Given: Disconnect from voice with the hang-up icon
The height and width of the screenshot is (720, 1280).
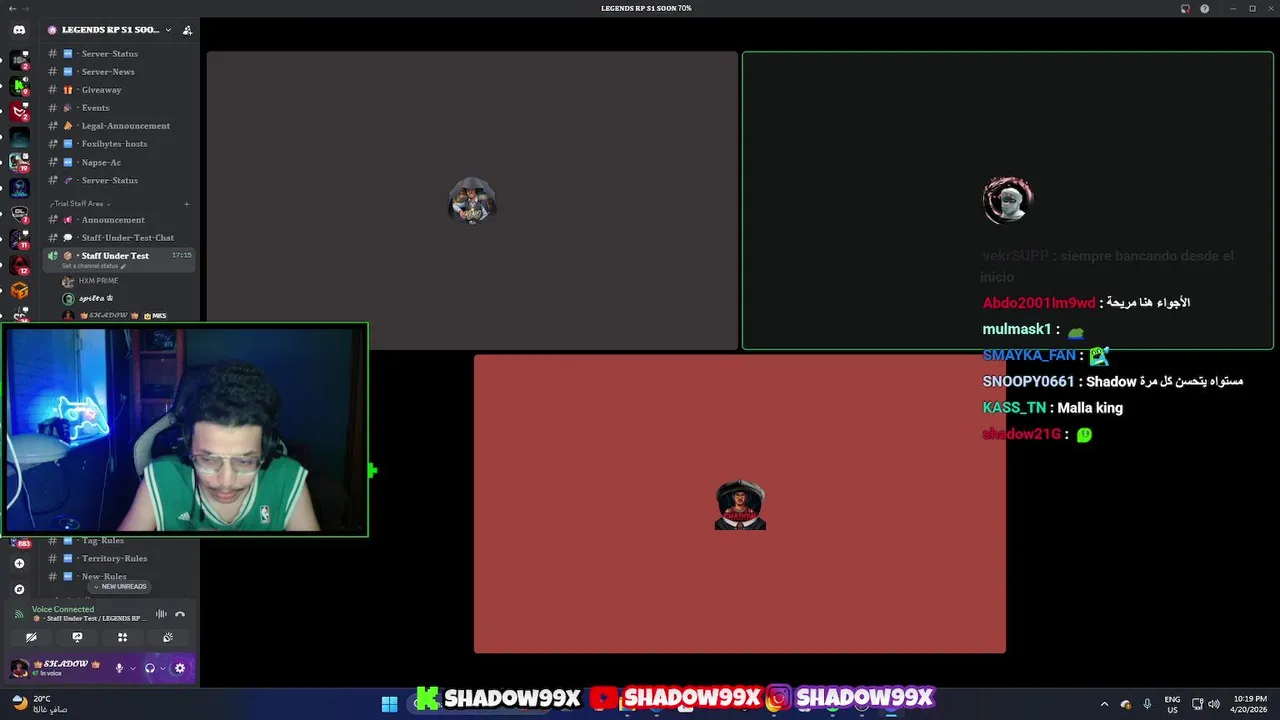Looking at the screenshot, I should coord(180,614).
